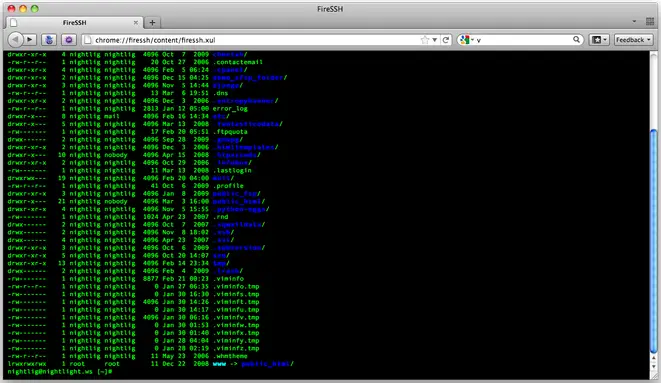Open a new tab with the plus button
Screen dimensions: 661x383
152,22
